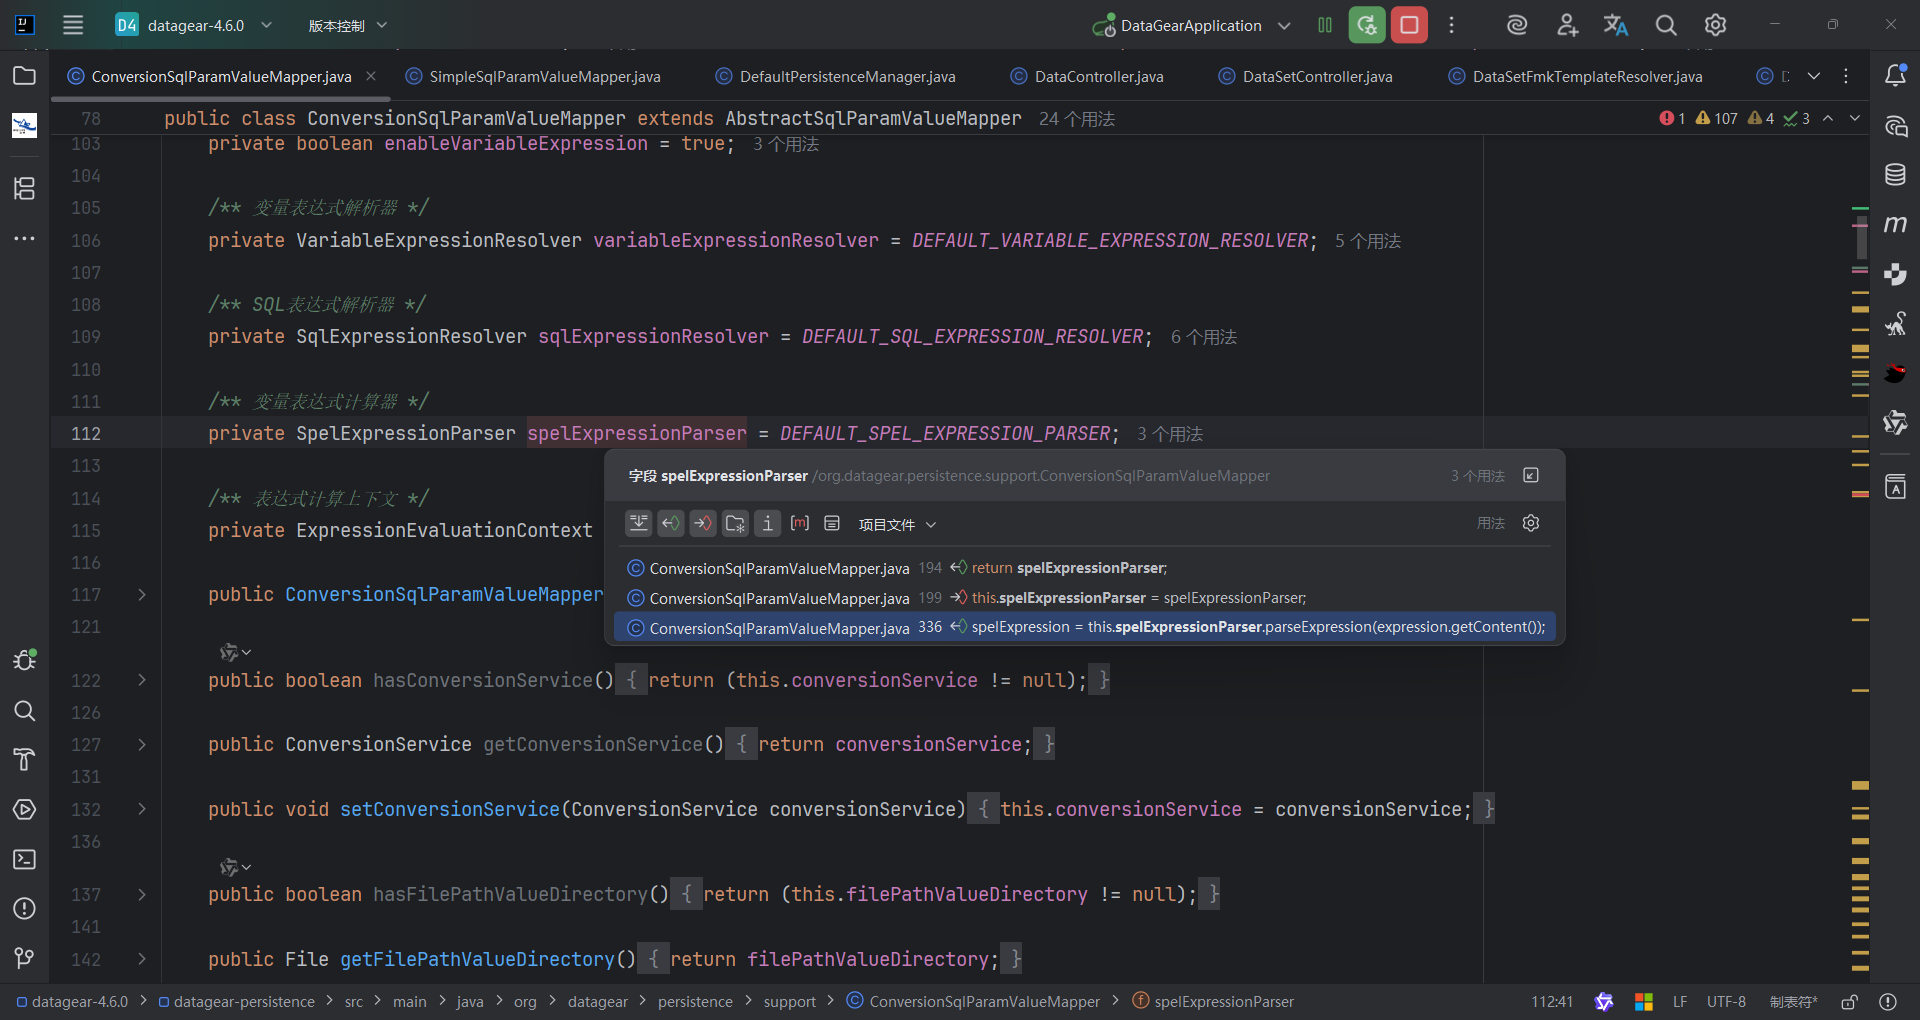Go to next highlighted problem arrow down
This screenshot has height=1020, width=1920.
(x=1855, y=118)
